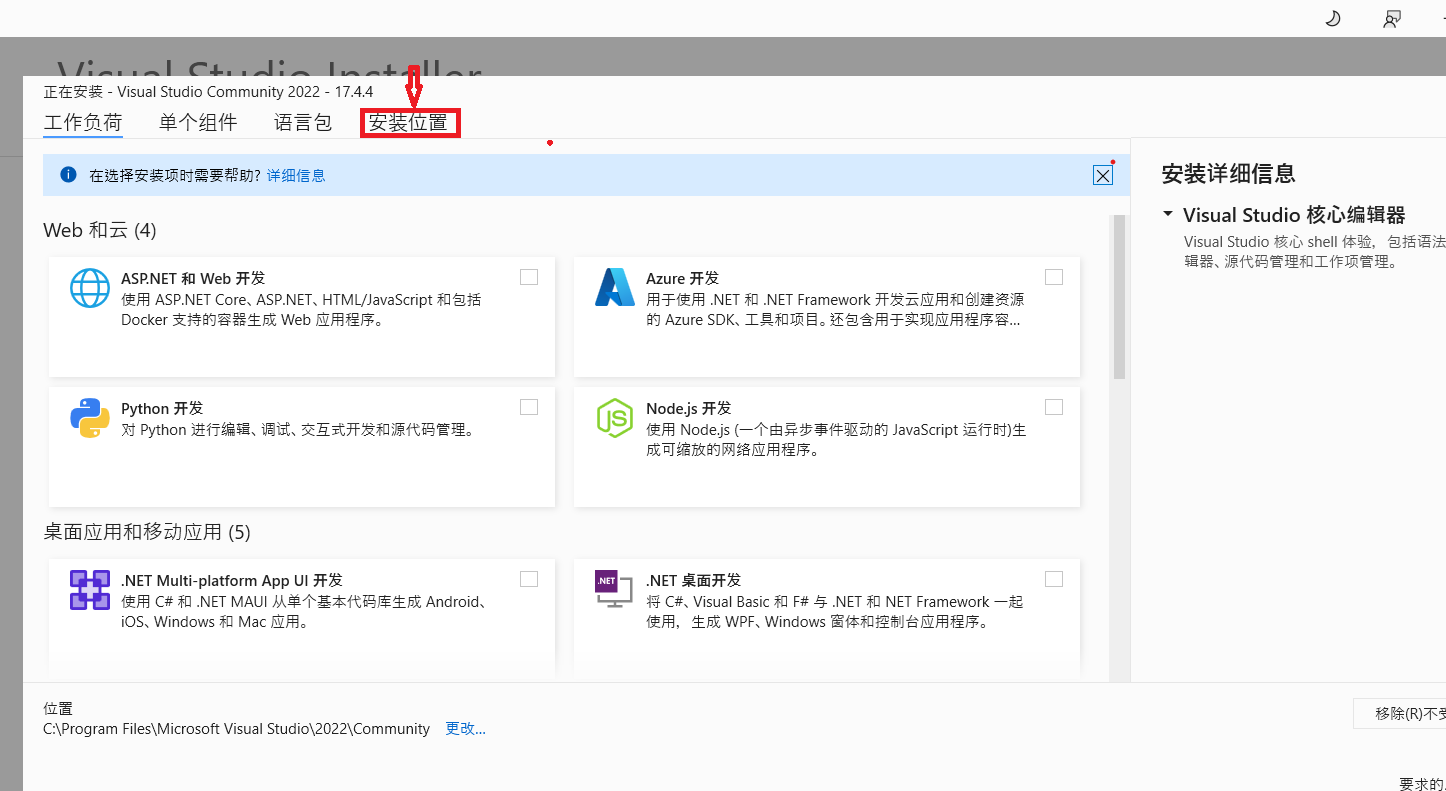Open the 移除(R)不受支持 dropdown button
The height and width of the screenshot is (791, 1446).
[1399, 713]
